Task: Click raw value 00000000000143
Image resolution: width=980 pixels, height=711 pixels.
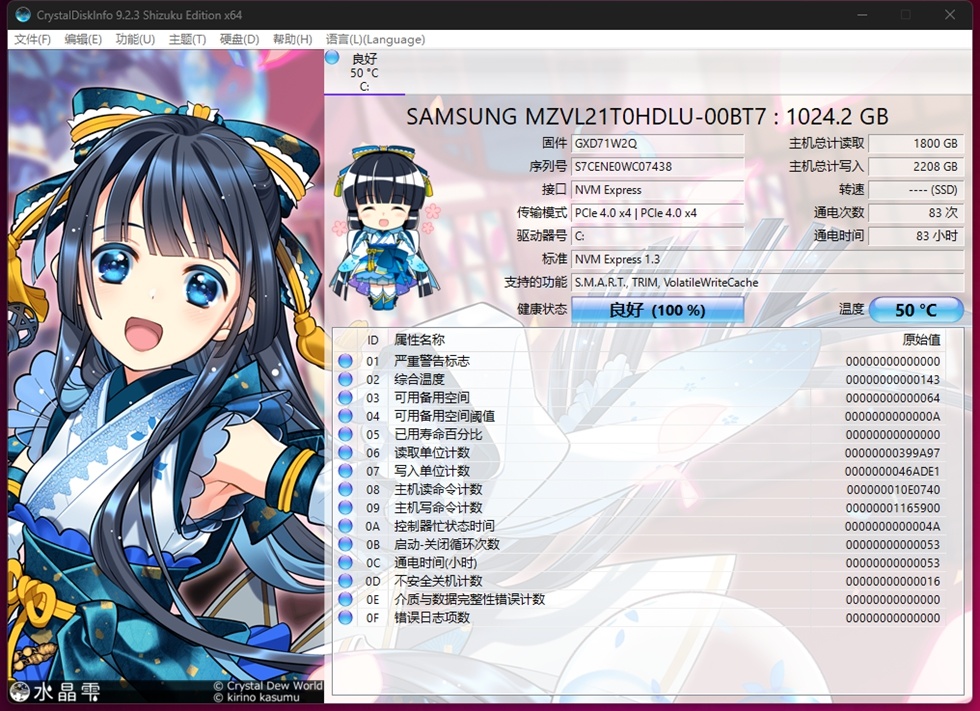Action: coord(892,380)
